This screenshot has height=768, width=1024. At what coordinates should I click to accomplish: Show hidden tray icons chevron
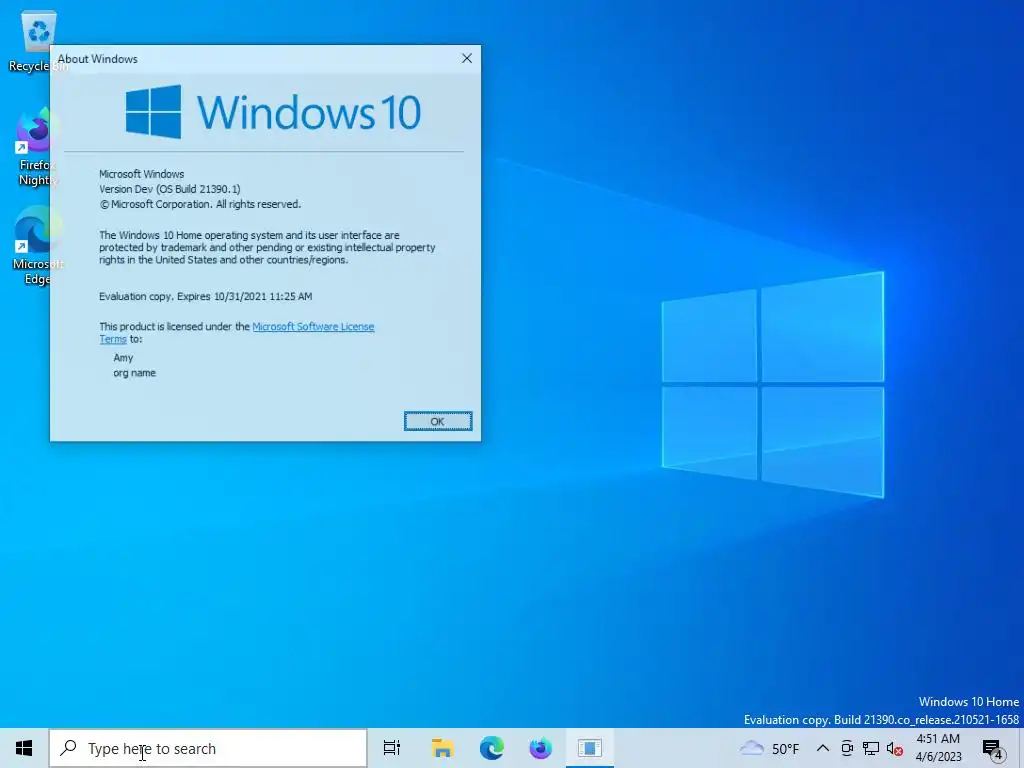pyautogui.click(x=823, y=748)
